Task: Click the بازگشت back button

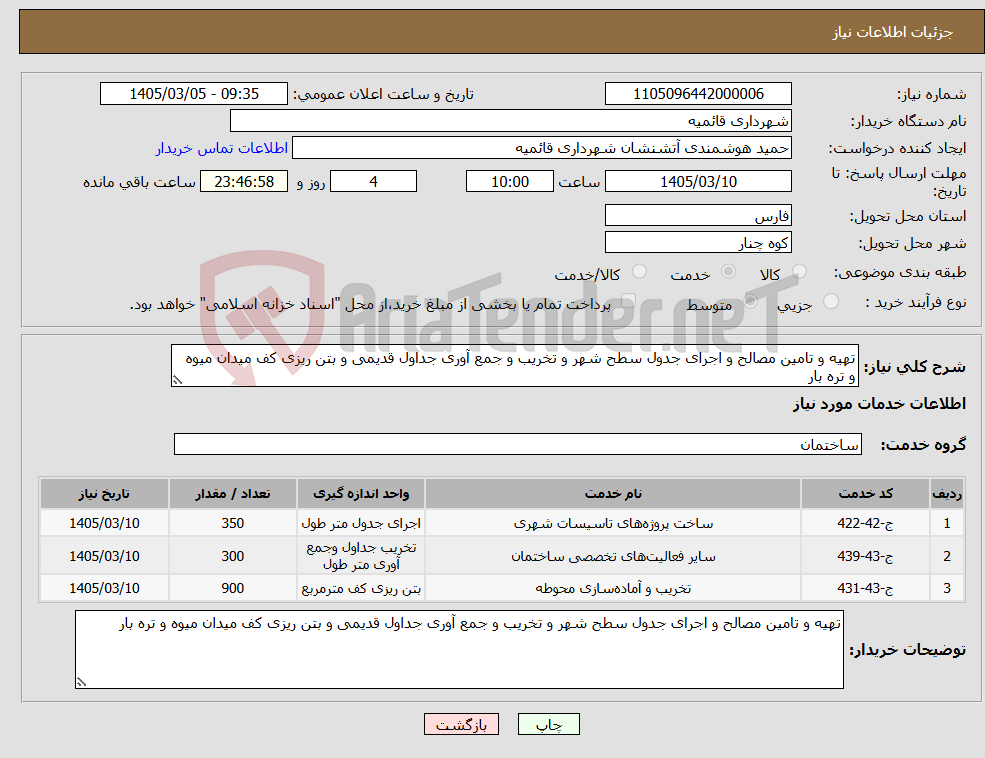Action: coord(461,724)
